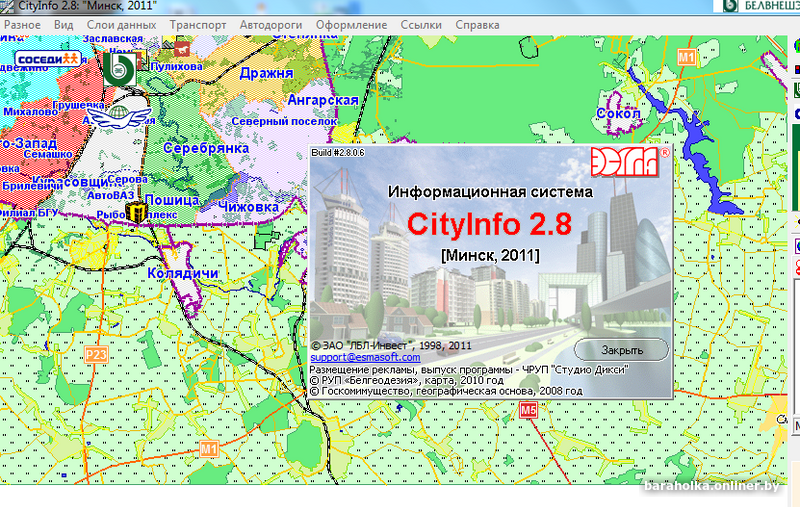Open the Справка menu

[x=478, y=25]
